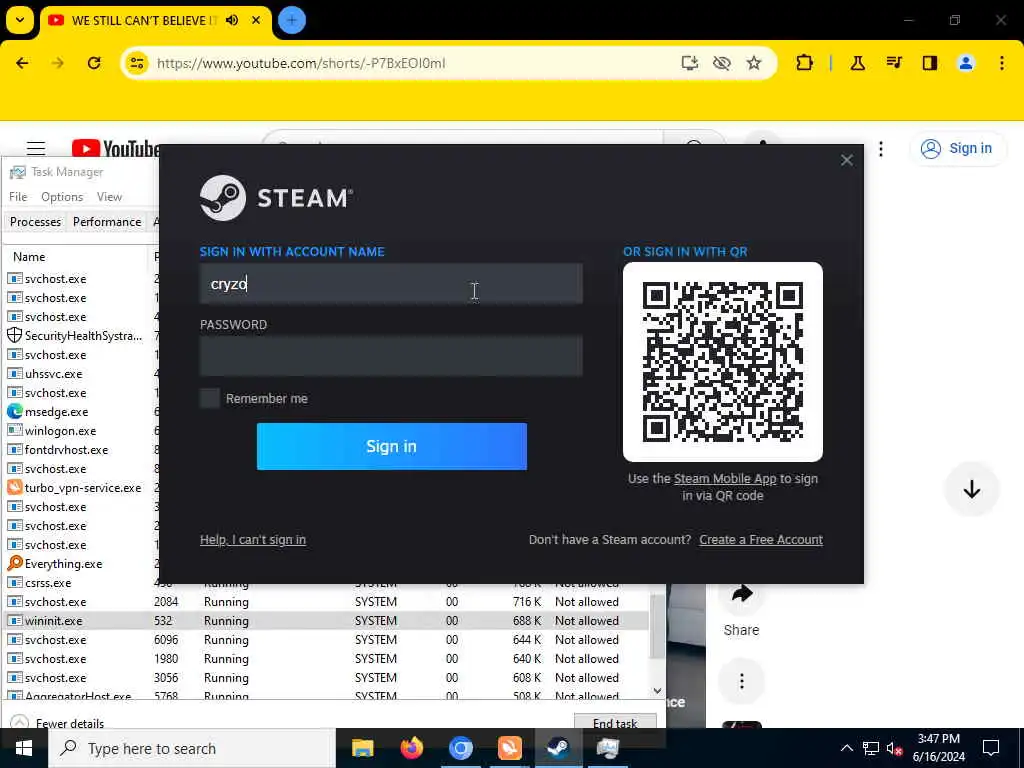Click the crossed-out eye icon in the address bar

click(x=722, y=63)
